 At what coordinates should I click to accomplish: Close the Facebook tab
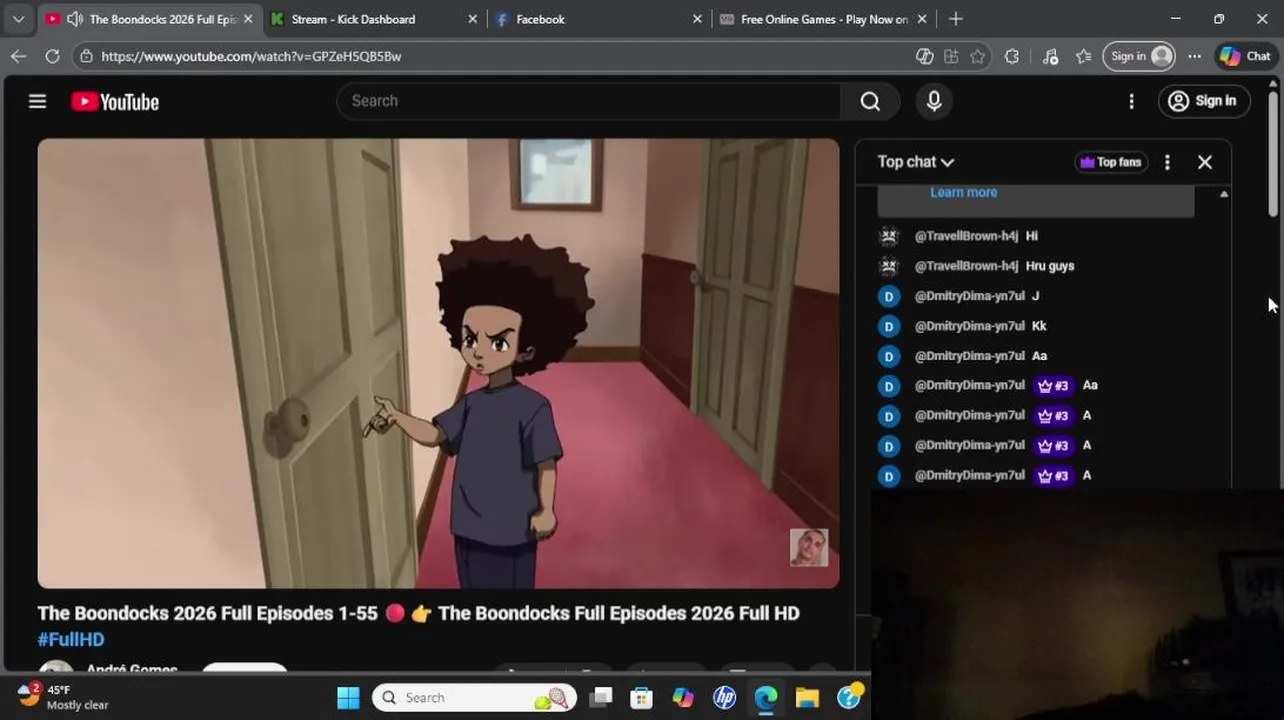(698, 19)
